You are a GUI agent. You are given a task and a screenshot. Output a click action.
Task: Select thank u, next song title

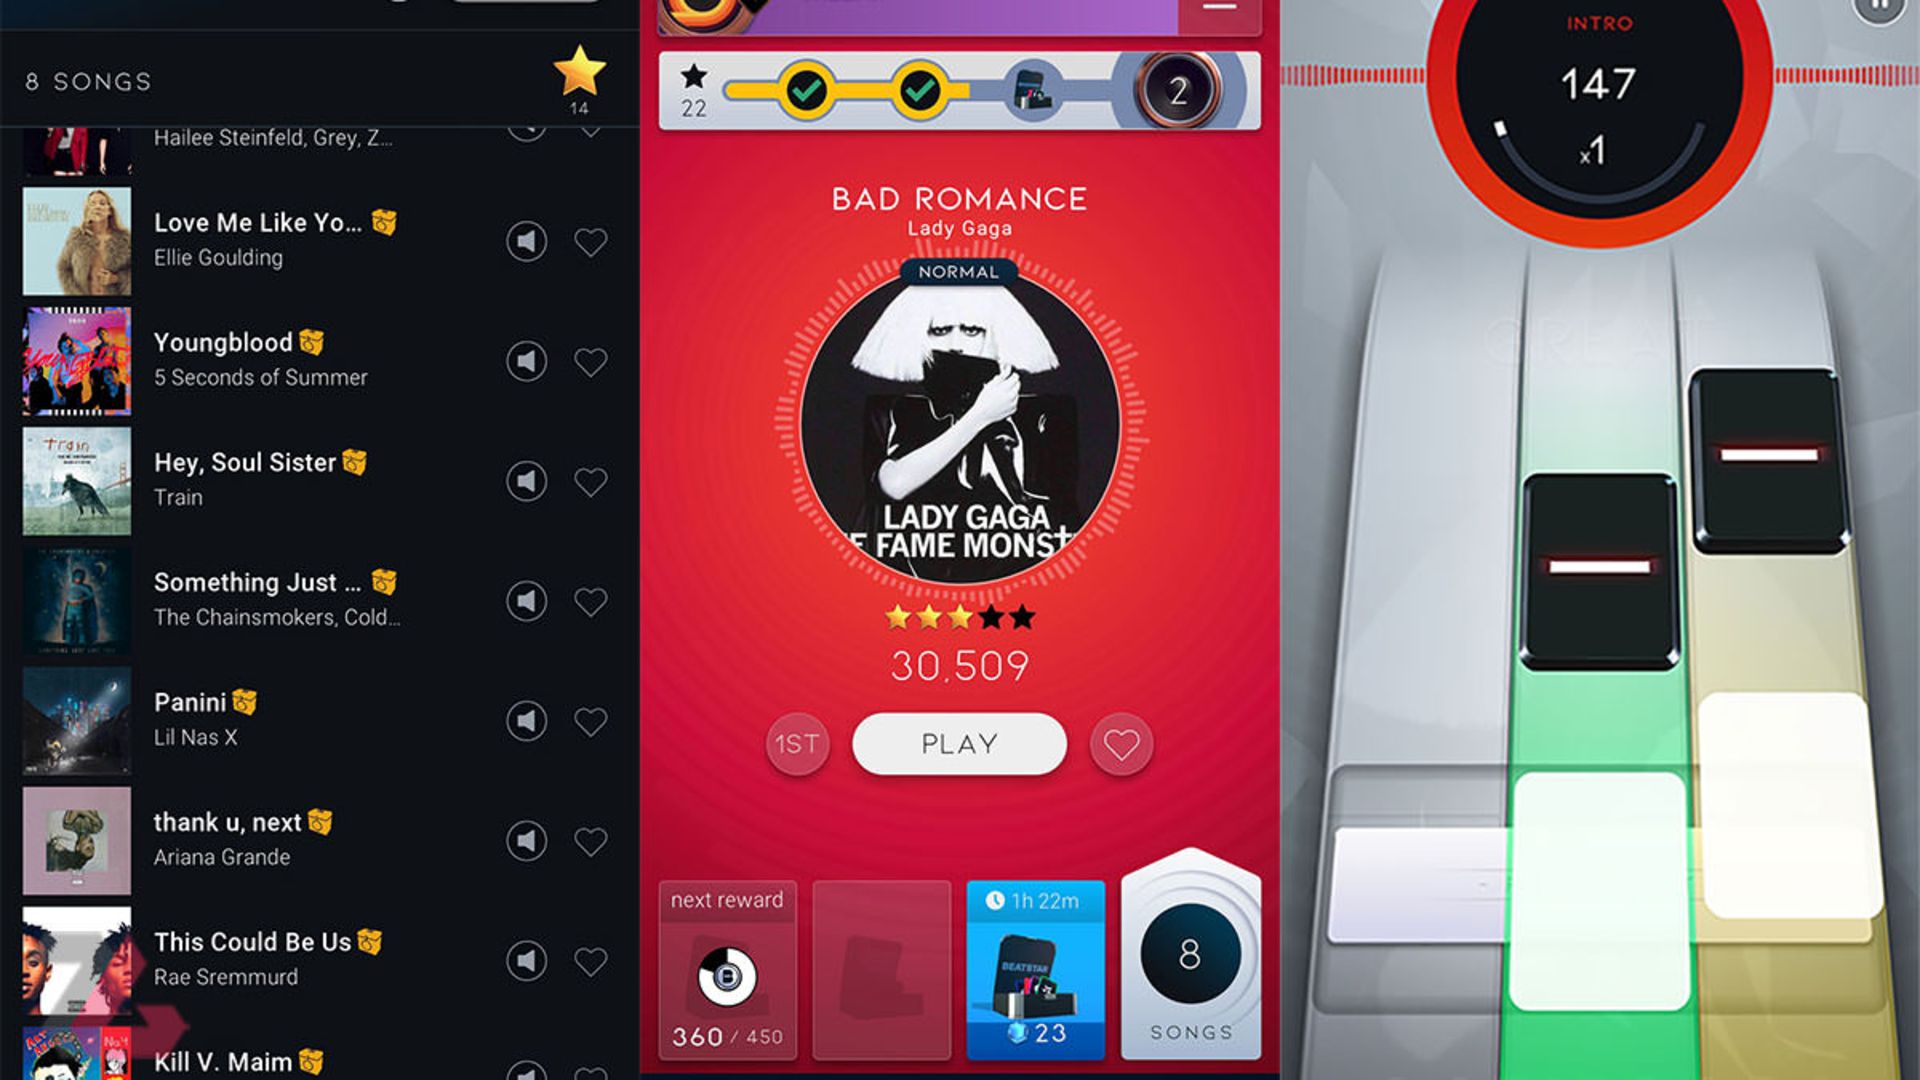click(227, 822)
